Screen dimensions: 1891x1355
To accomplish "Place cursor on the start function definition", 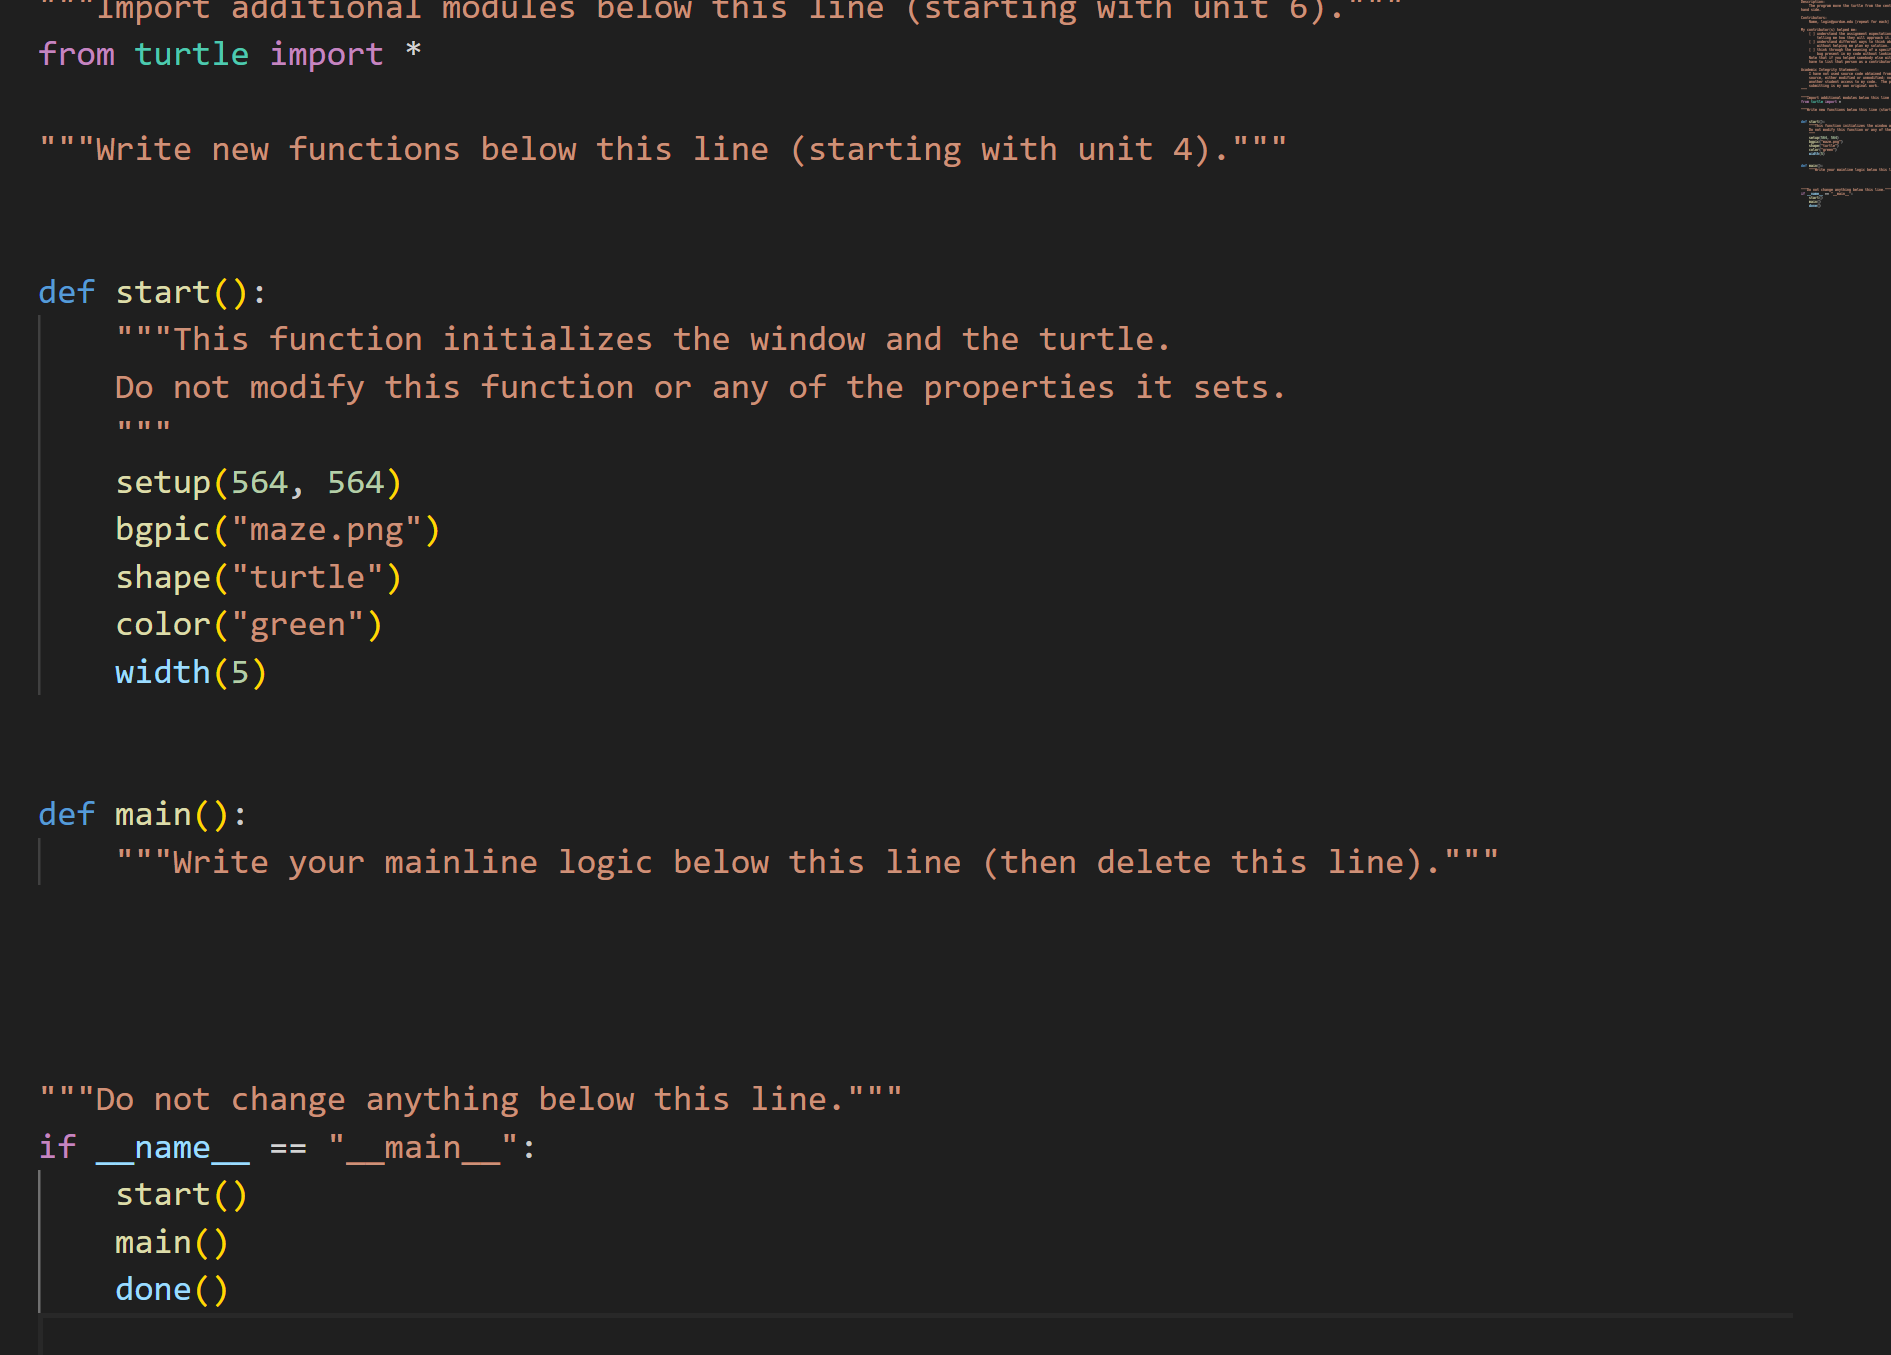I will [150, 291].
